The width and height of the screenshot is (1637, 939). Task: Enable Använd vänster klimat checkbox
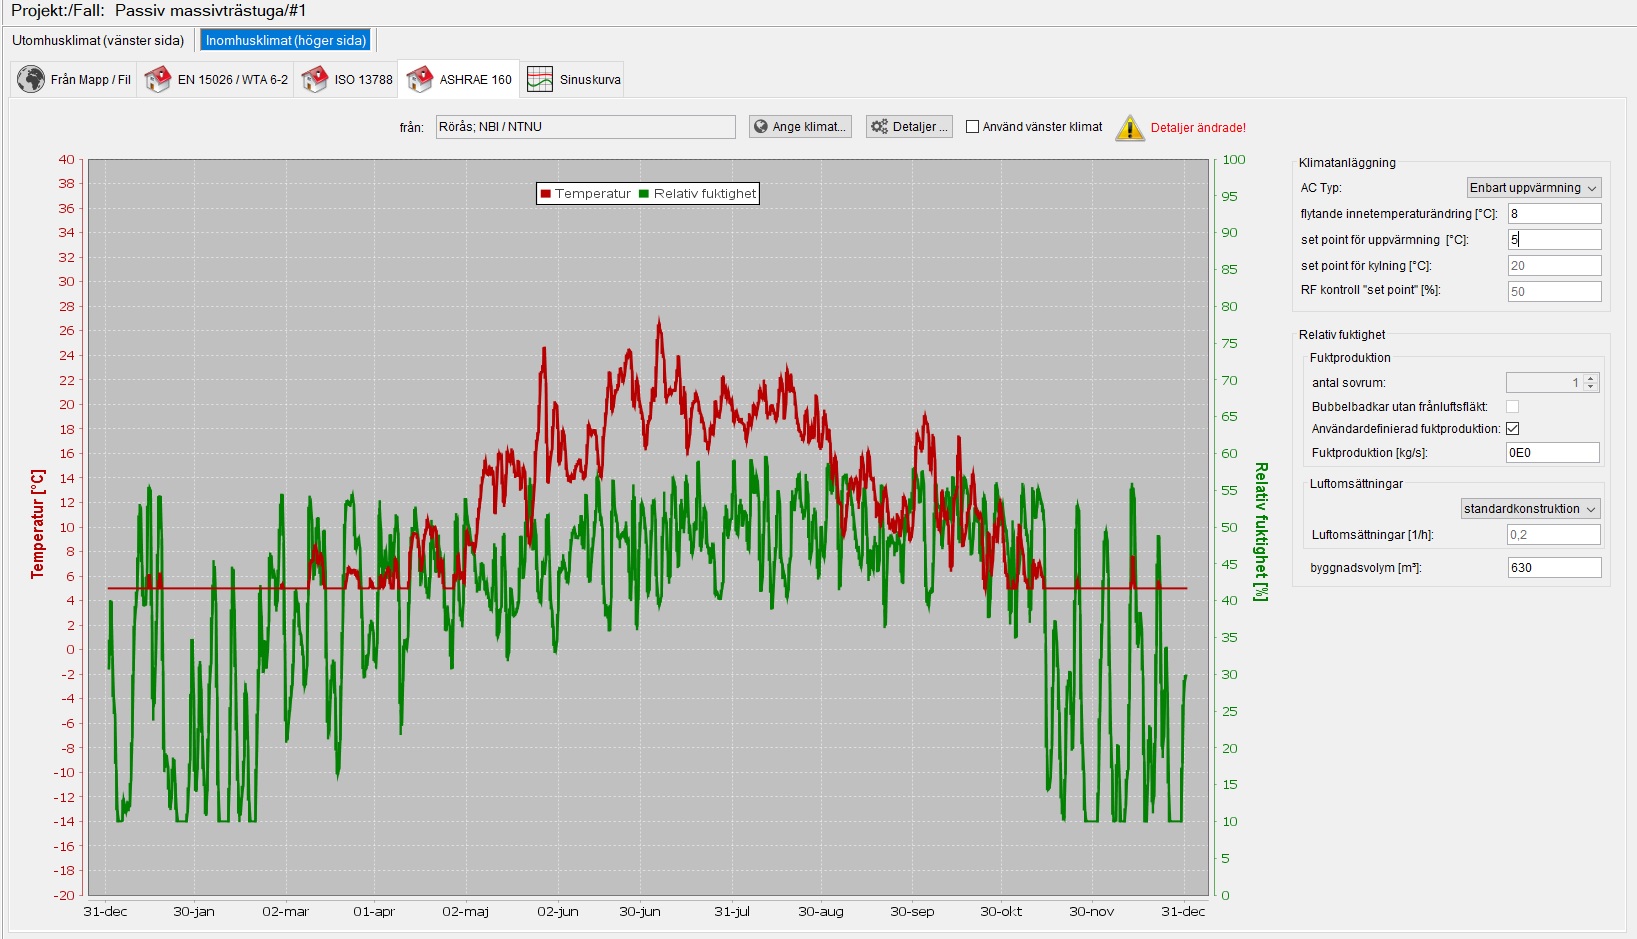click(x=972, y=127)
